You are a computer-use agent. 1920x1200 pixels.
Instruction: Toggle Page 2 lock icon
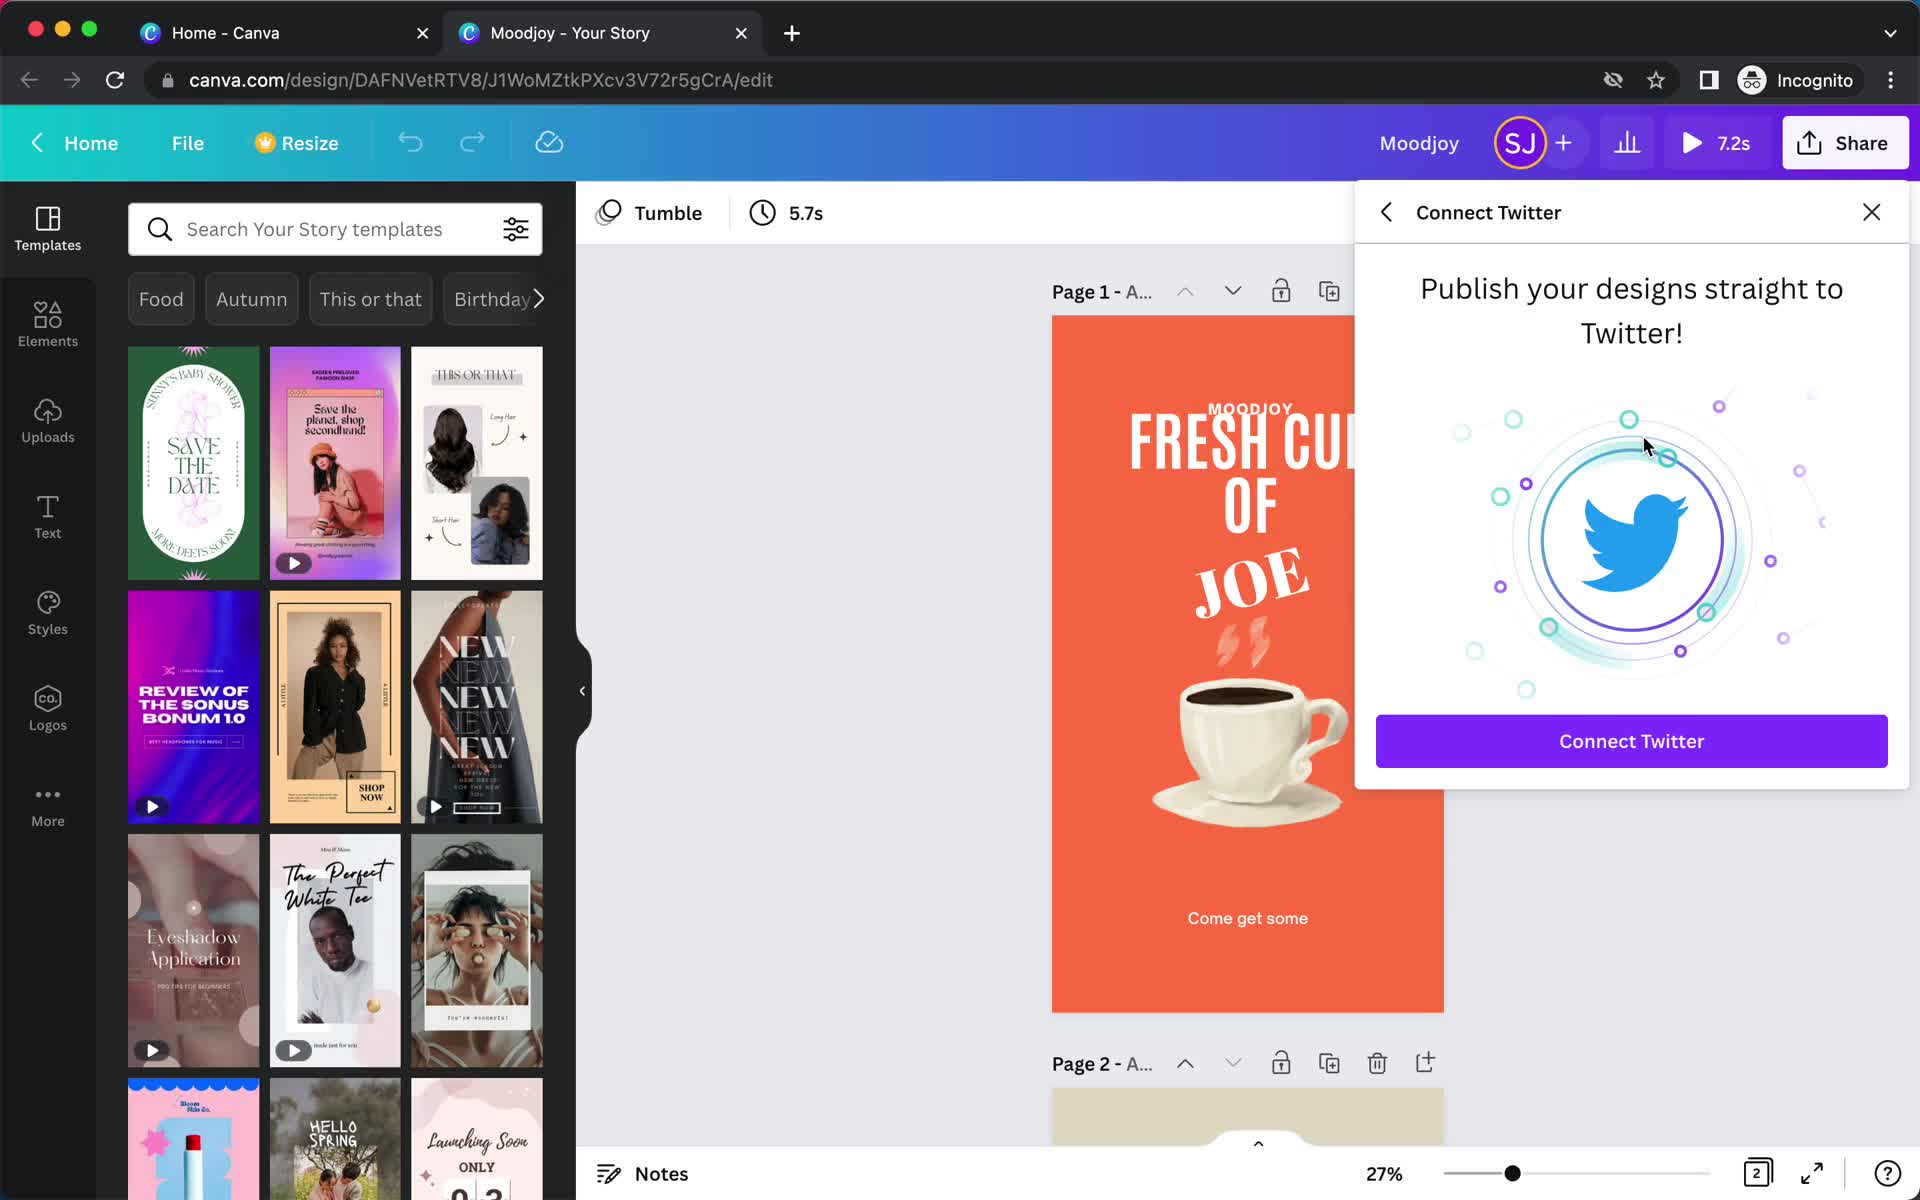(x=1280, y=1063)
